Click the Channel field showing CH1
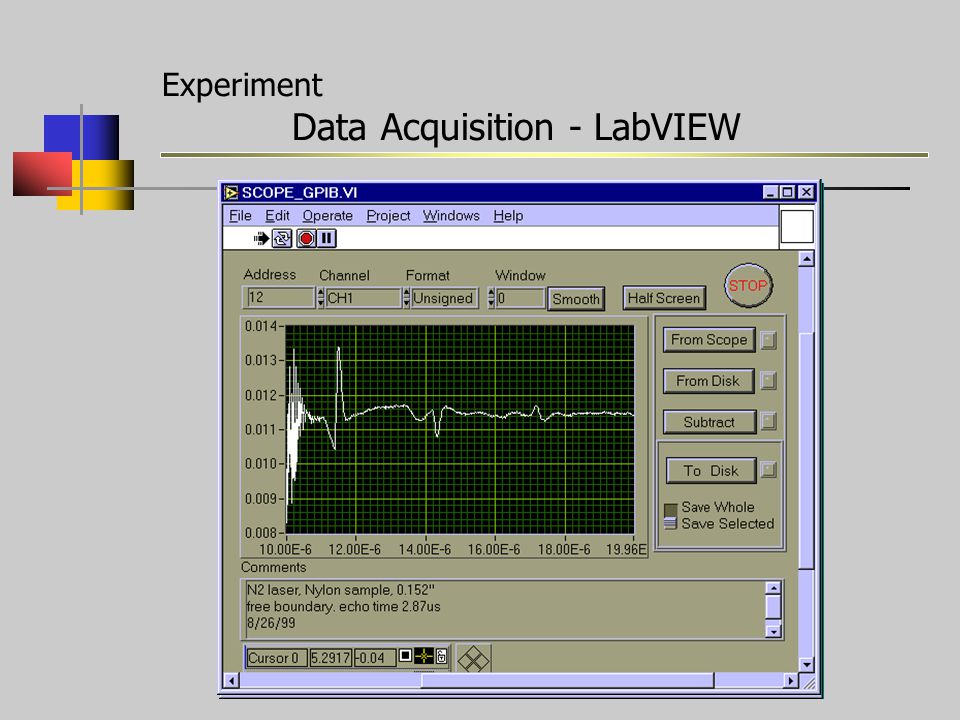The height and width of the screenshot is (720, 960). pyautogui.click(x=363, y=298)
